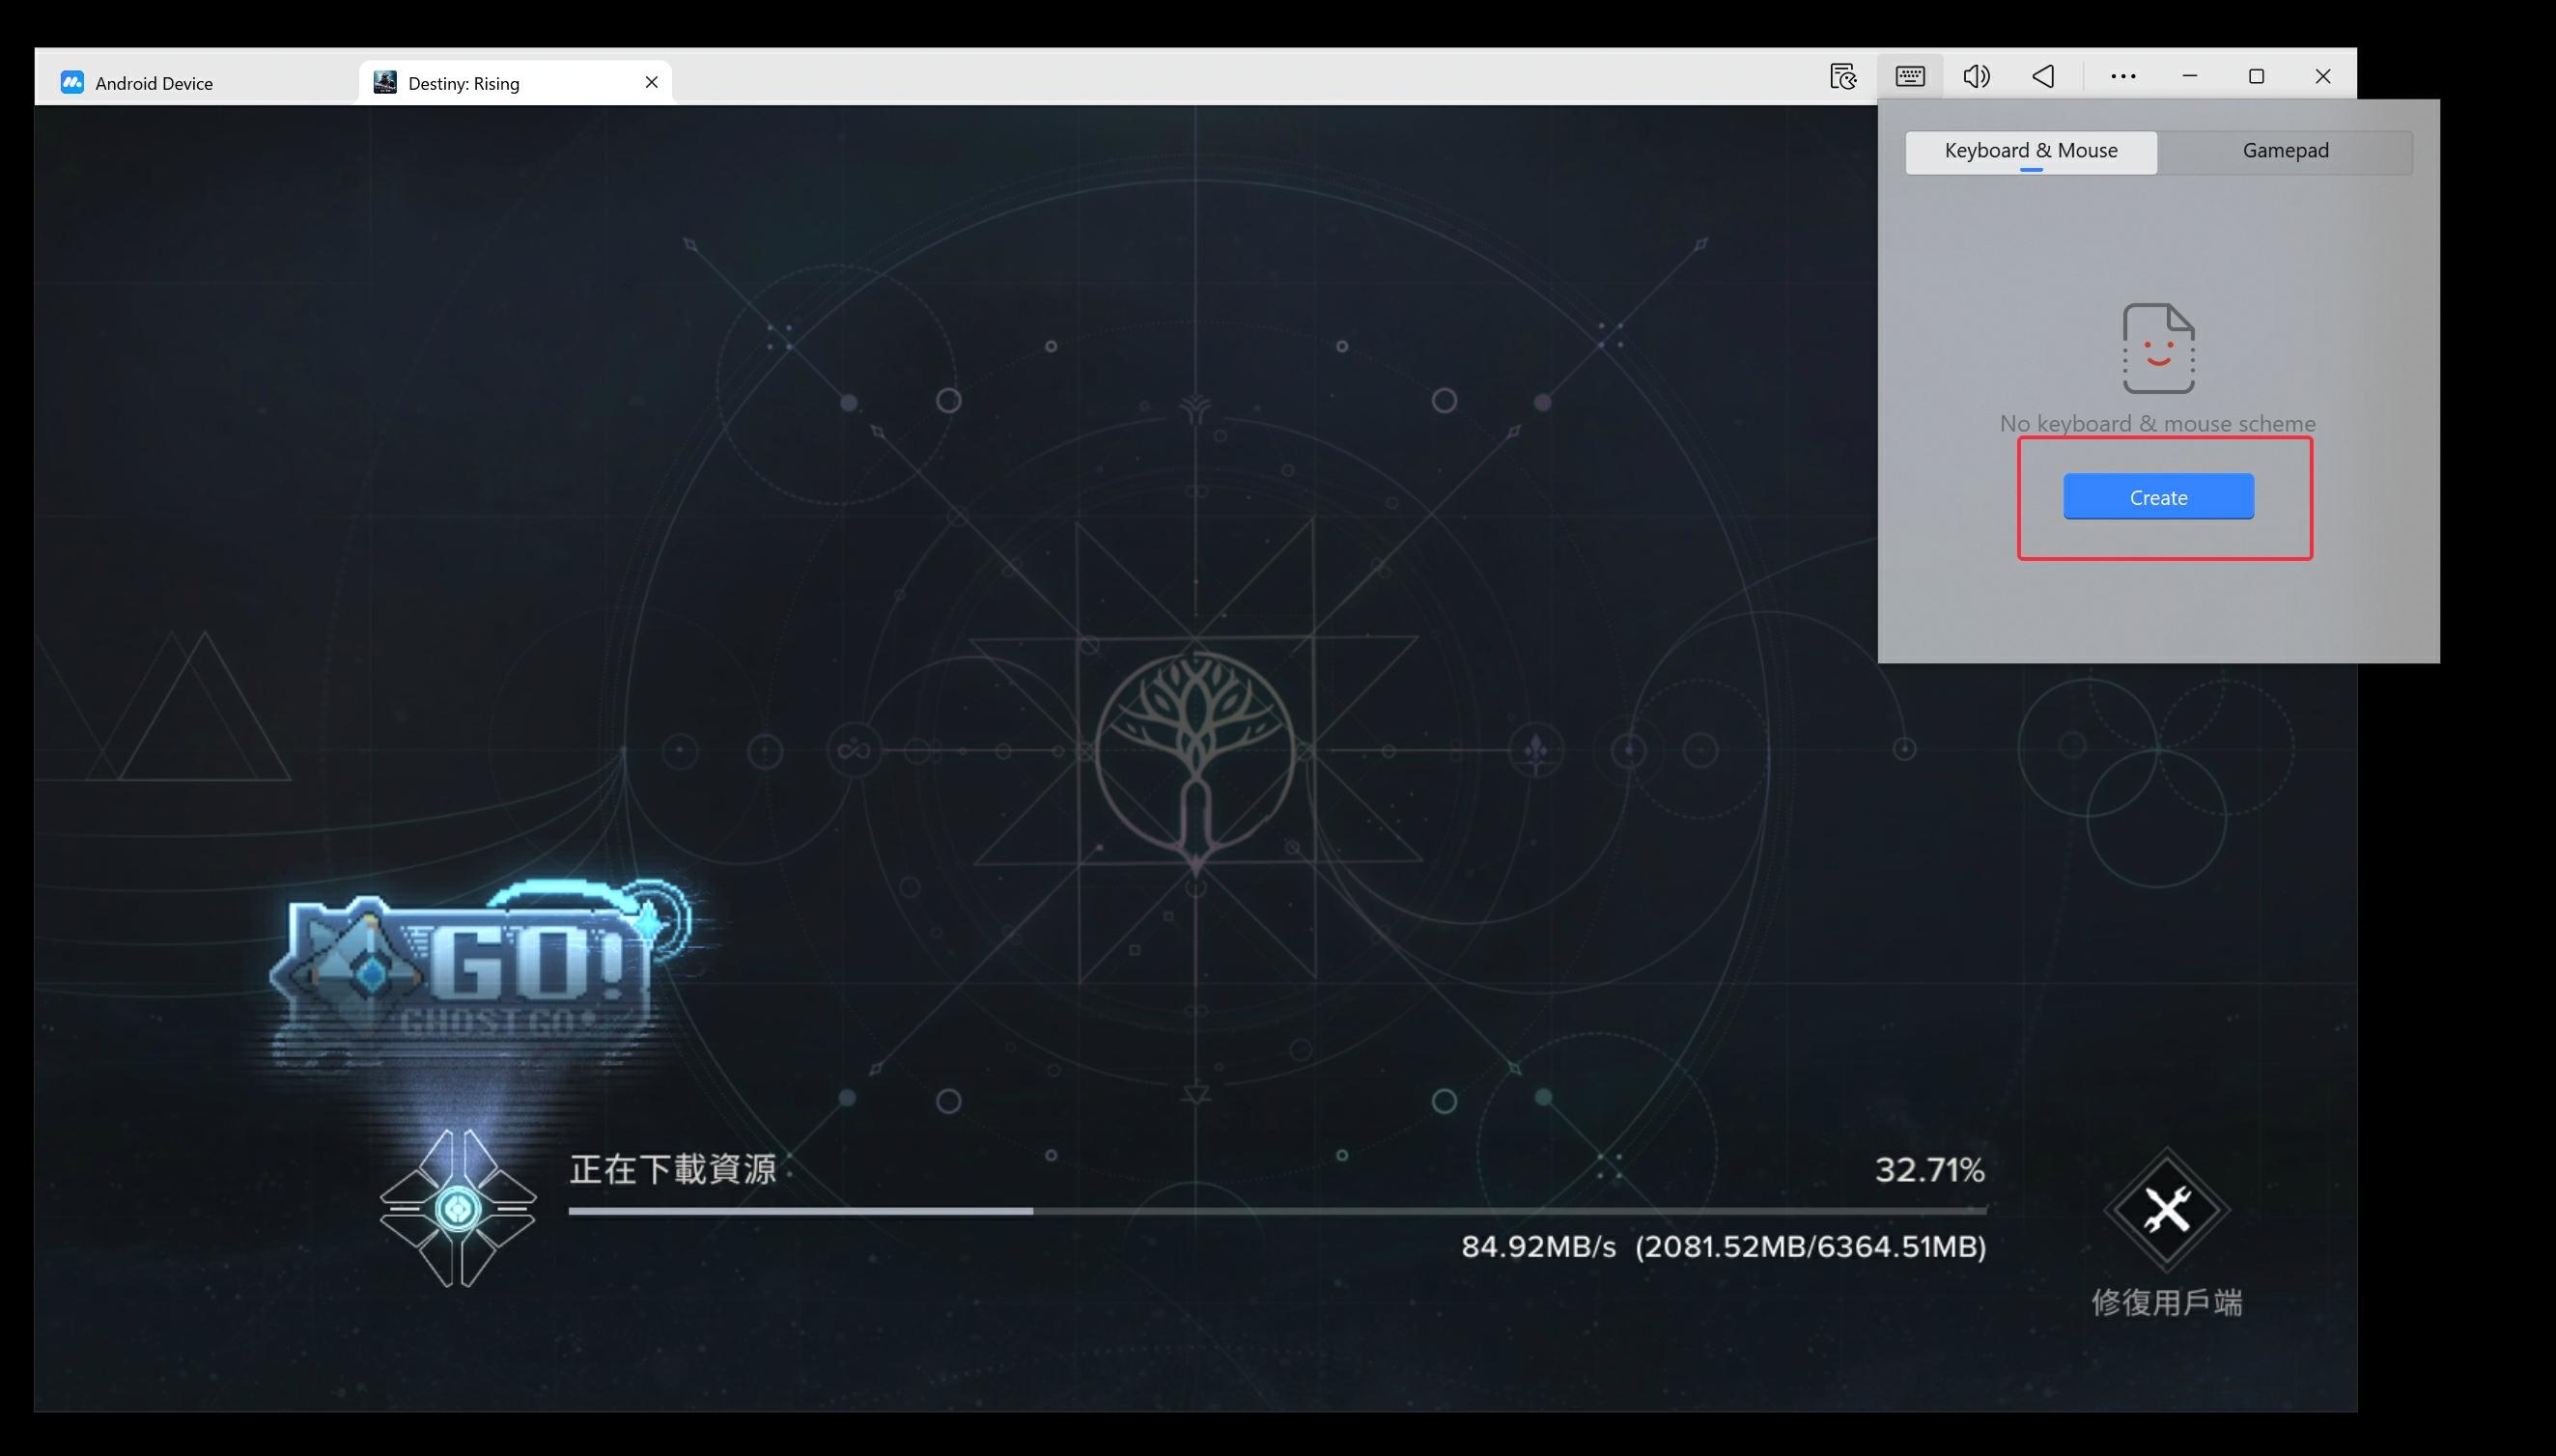Screen dimensions: 2556x1456
Task: Toggle the keyboard mapping icon
Action: click(x=1910, y=76)
